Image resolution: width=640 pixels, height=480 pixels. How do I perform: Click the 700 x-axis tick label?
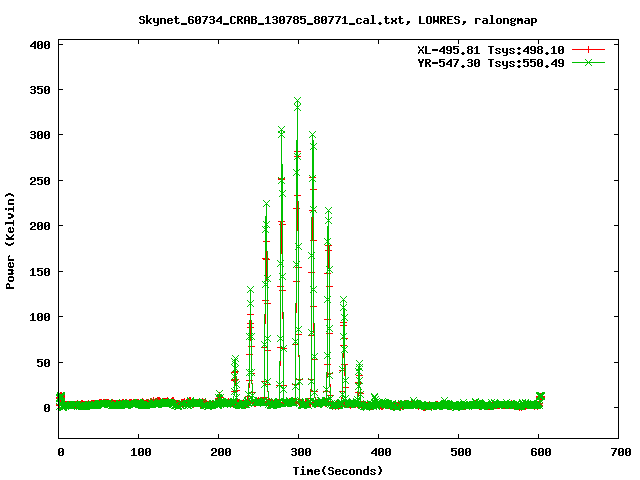[621, 452]
